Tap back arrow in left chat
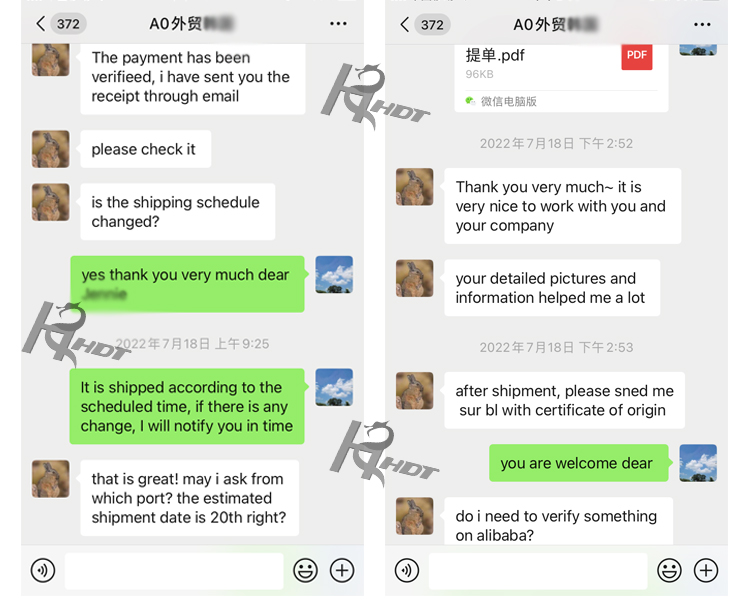 click(x=41, y=23)
